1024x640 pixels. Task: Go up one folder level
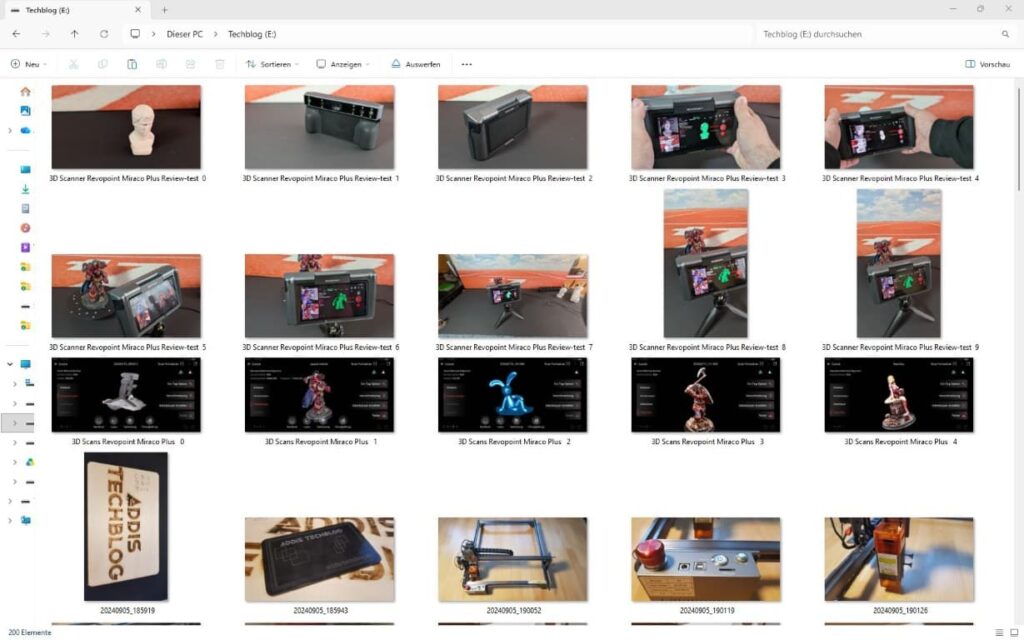pos(74,34)
